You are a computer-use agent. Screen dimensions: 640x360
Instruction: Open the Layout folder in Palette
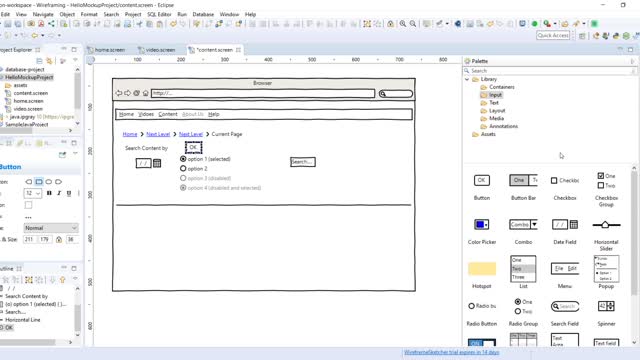click(493, 111)
